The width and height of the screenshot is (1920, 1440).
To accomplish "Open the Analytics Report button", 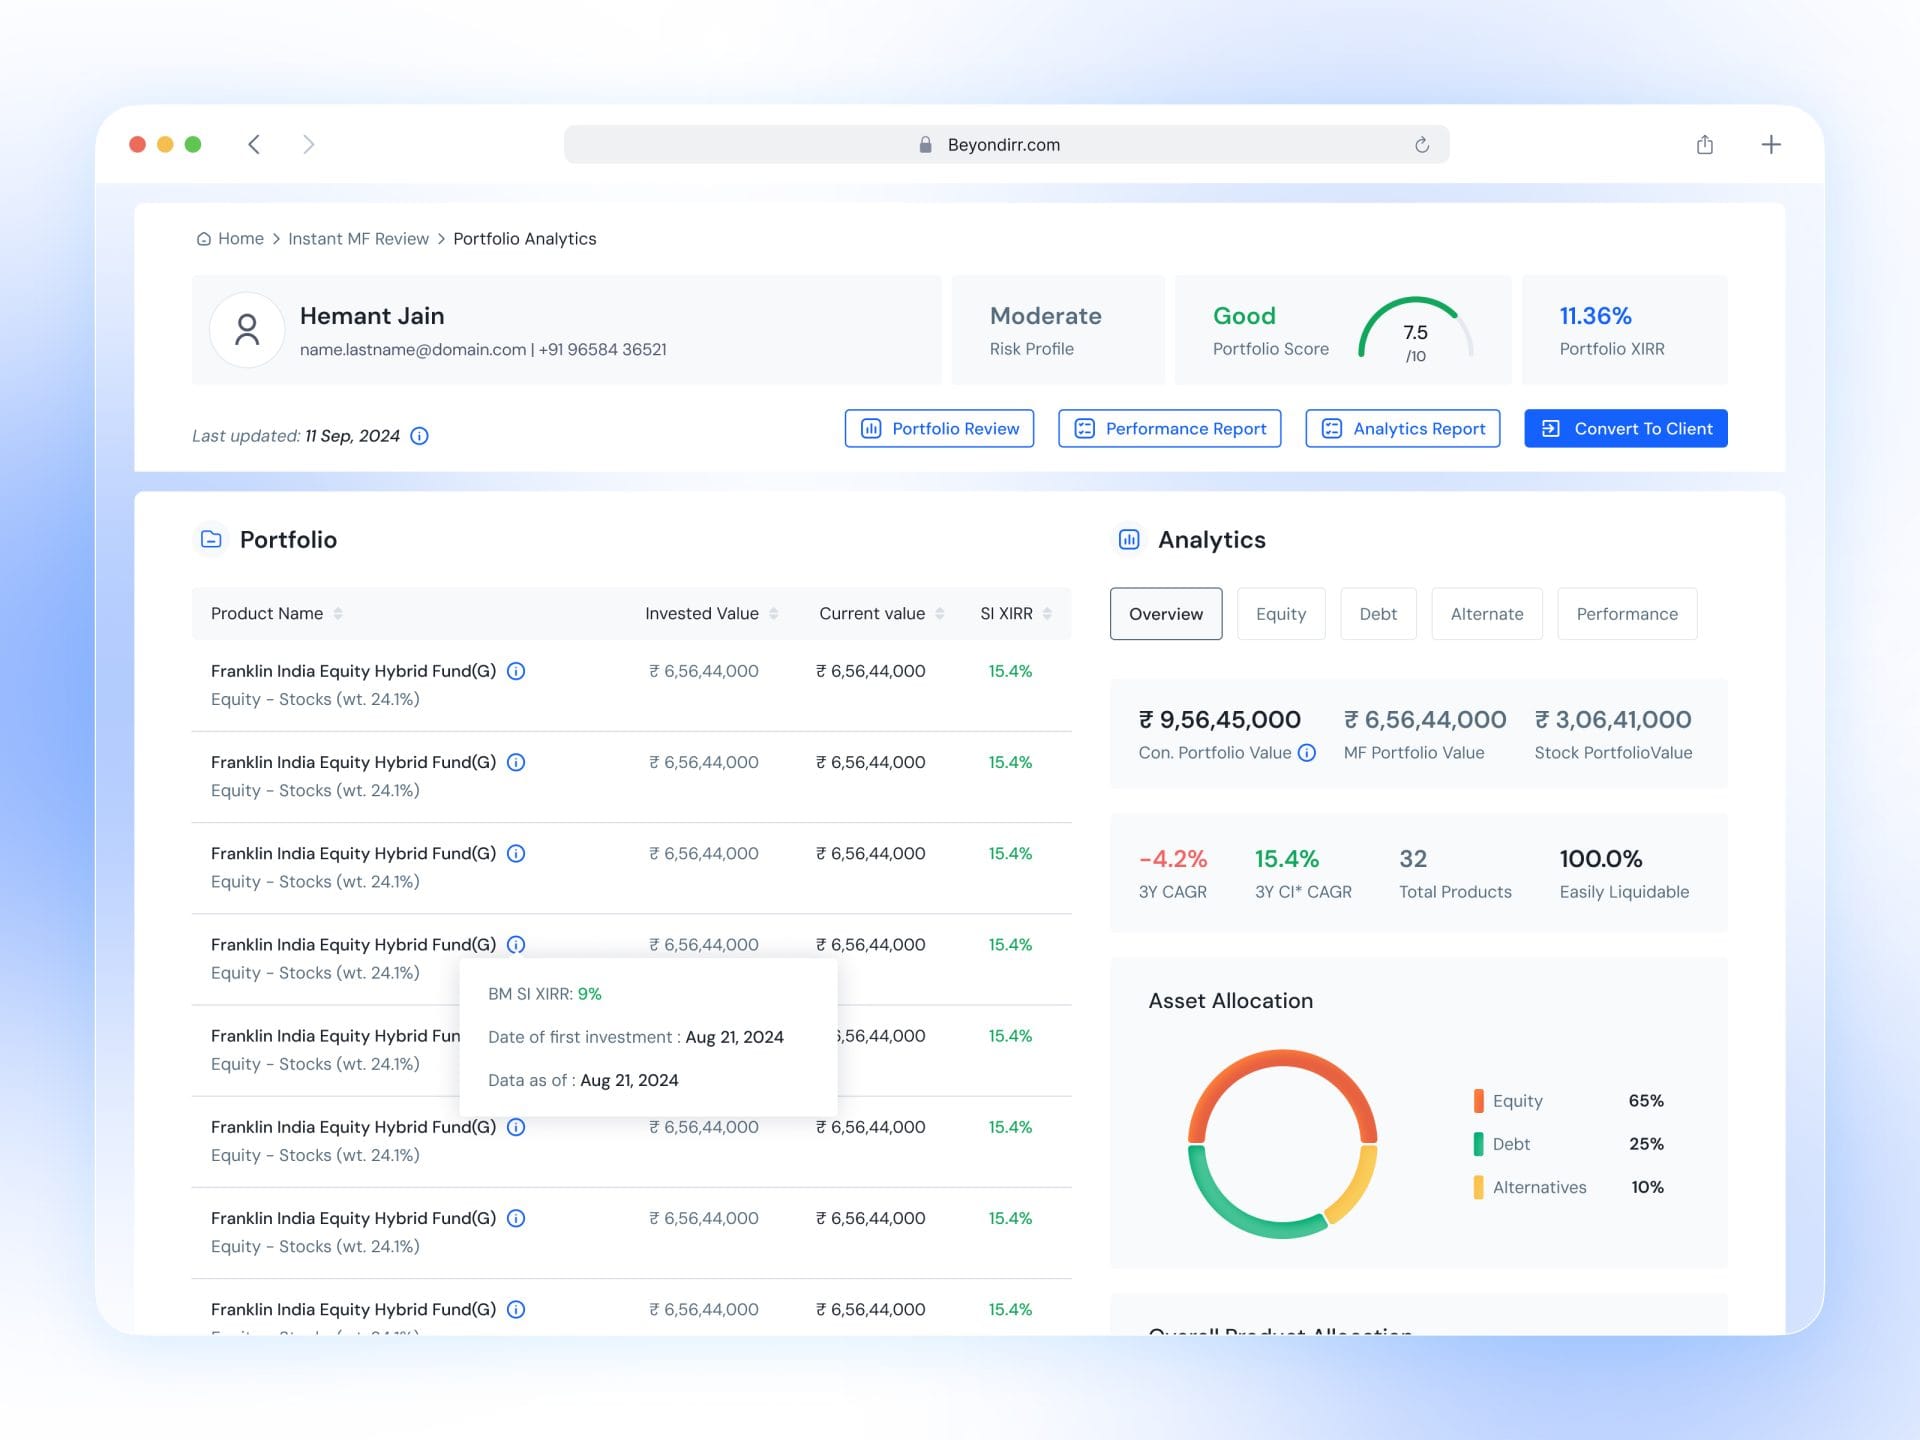I will tap(1403, 429).
